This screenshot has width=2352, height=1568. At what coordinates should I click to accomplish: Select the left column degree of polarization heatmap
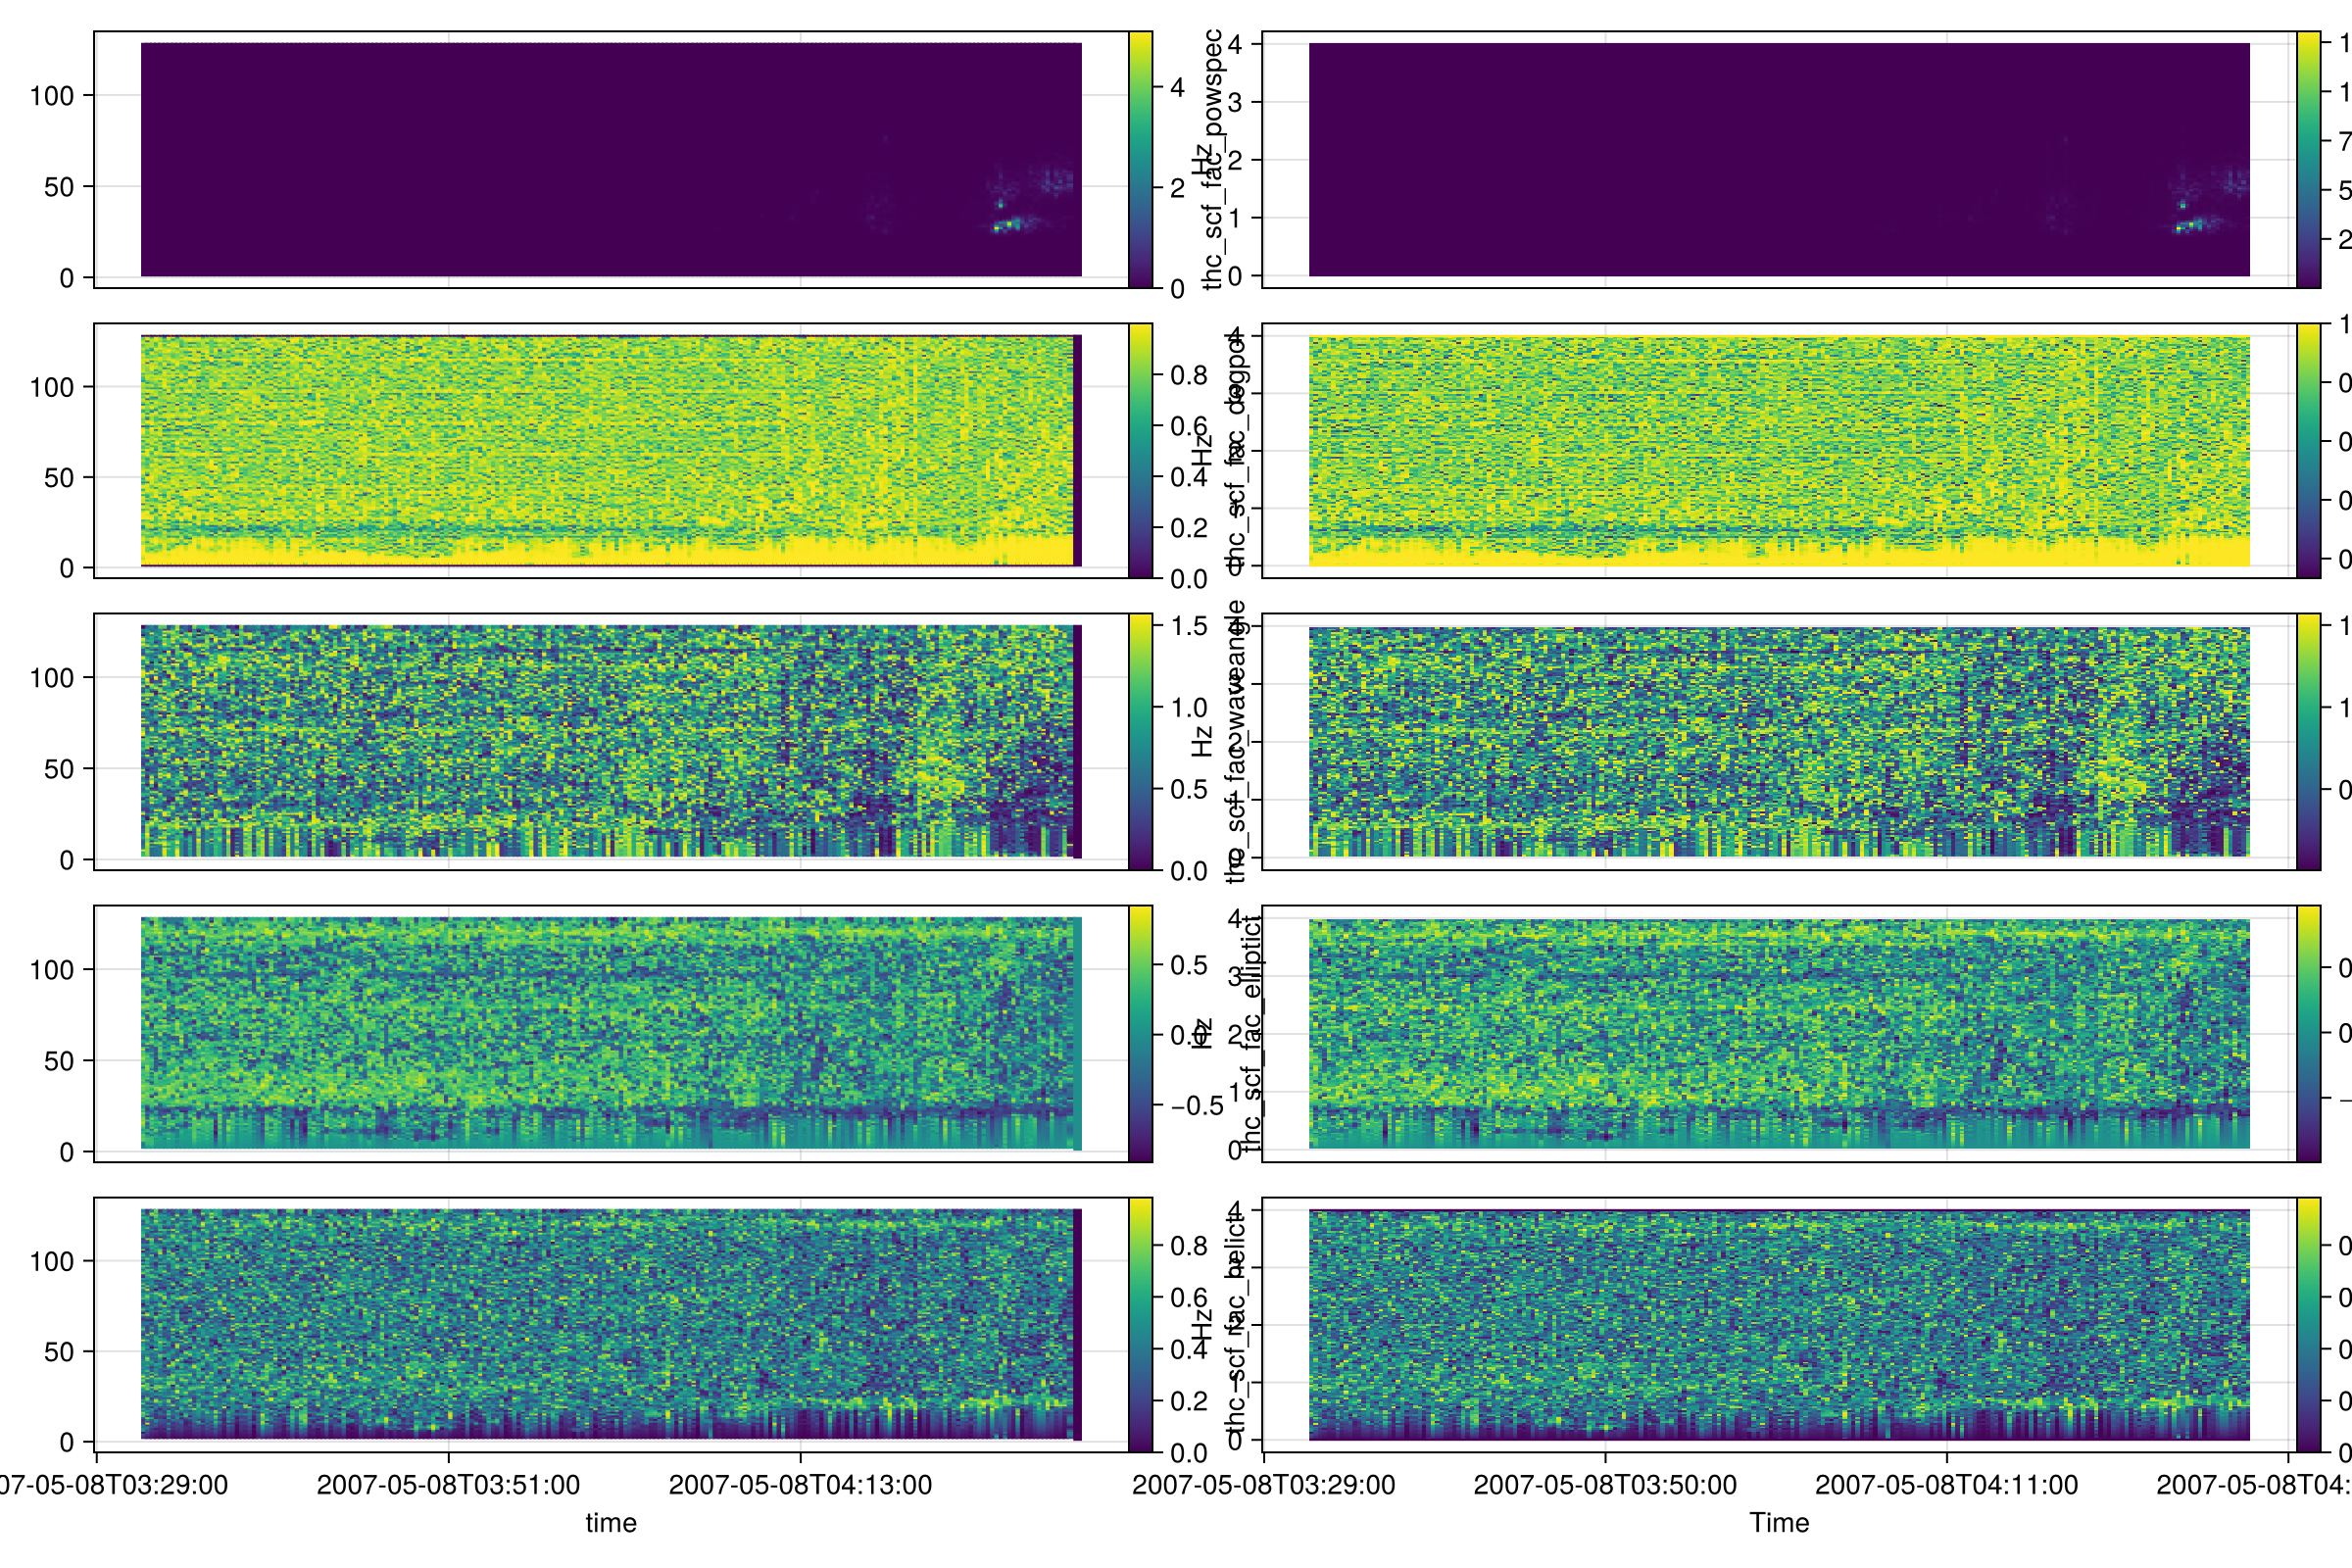tap(611, 451)
